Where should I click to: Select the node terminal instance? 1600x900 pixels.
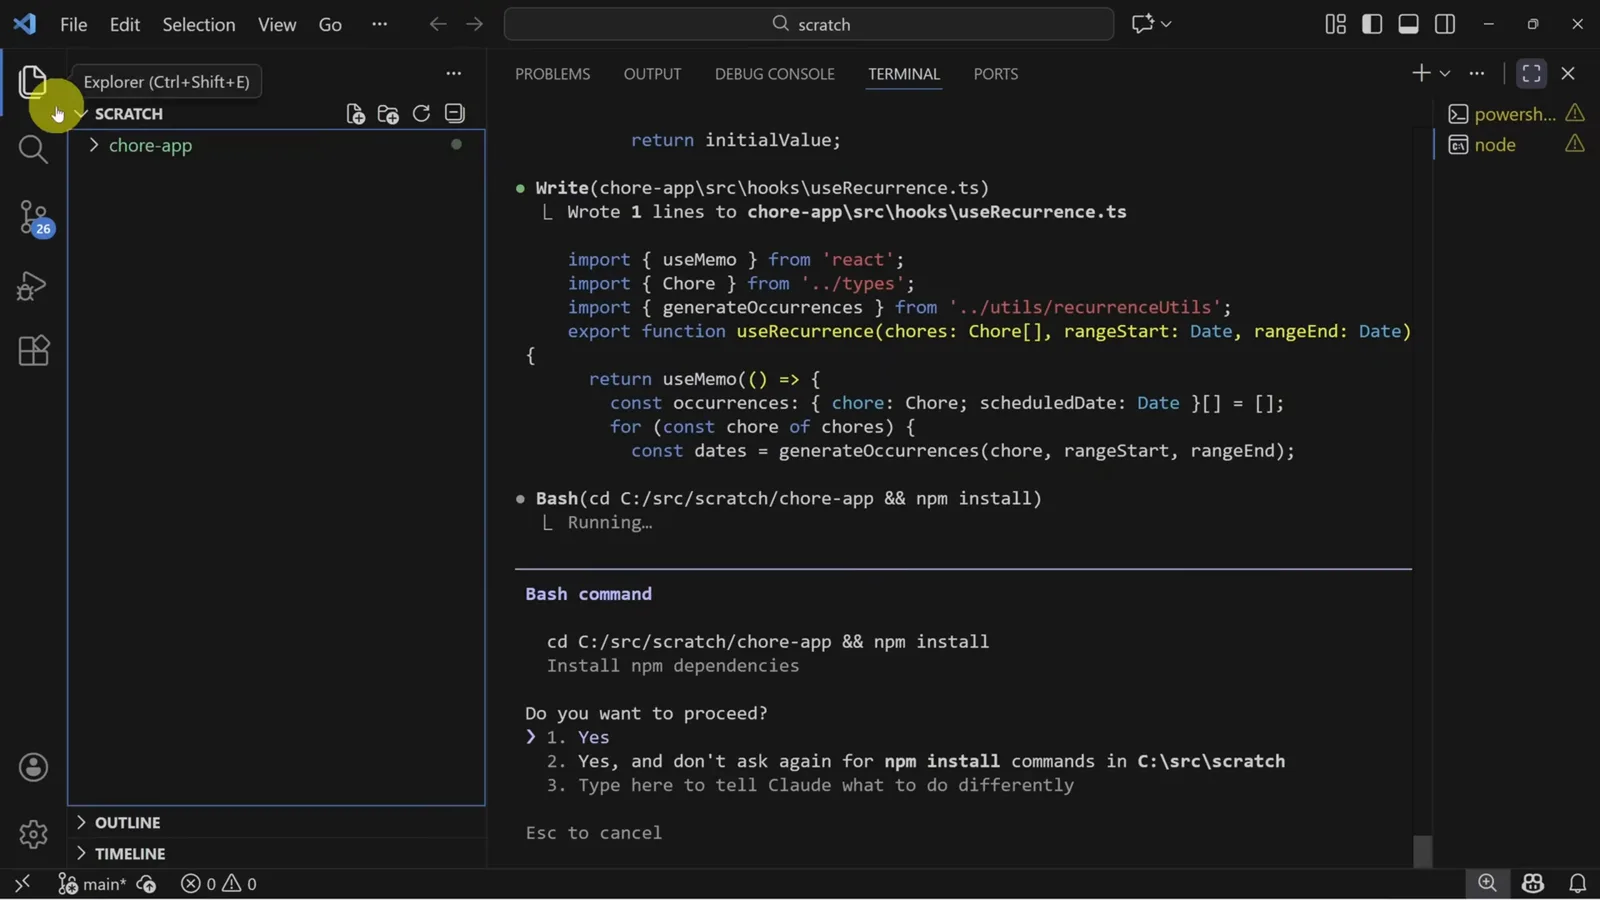tap(1515, 145)
